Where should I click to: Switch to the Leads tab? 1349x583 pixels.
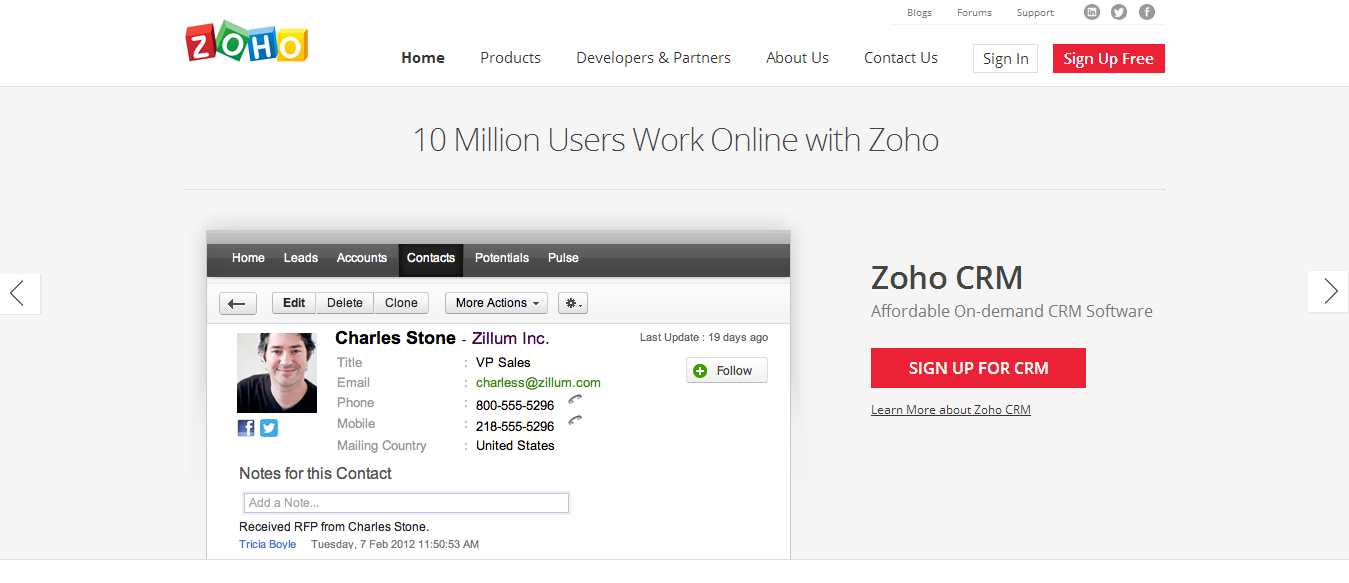(300, 258)
